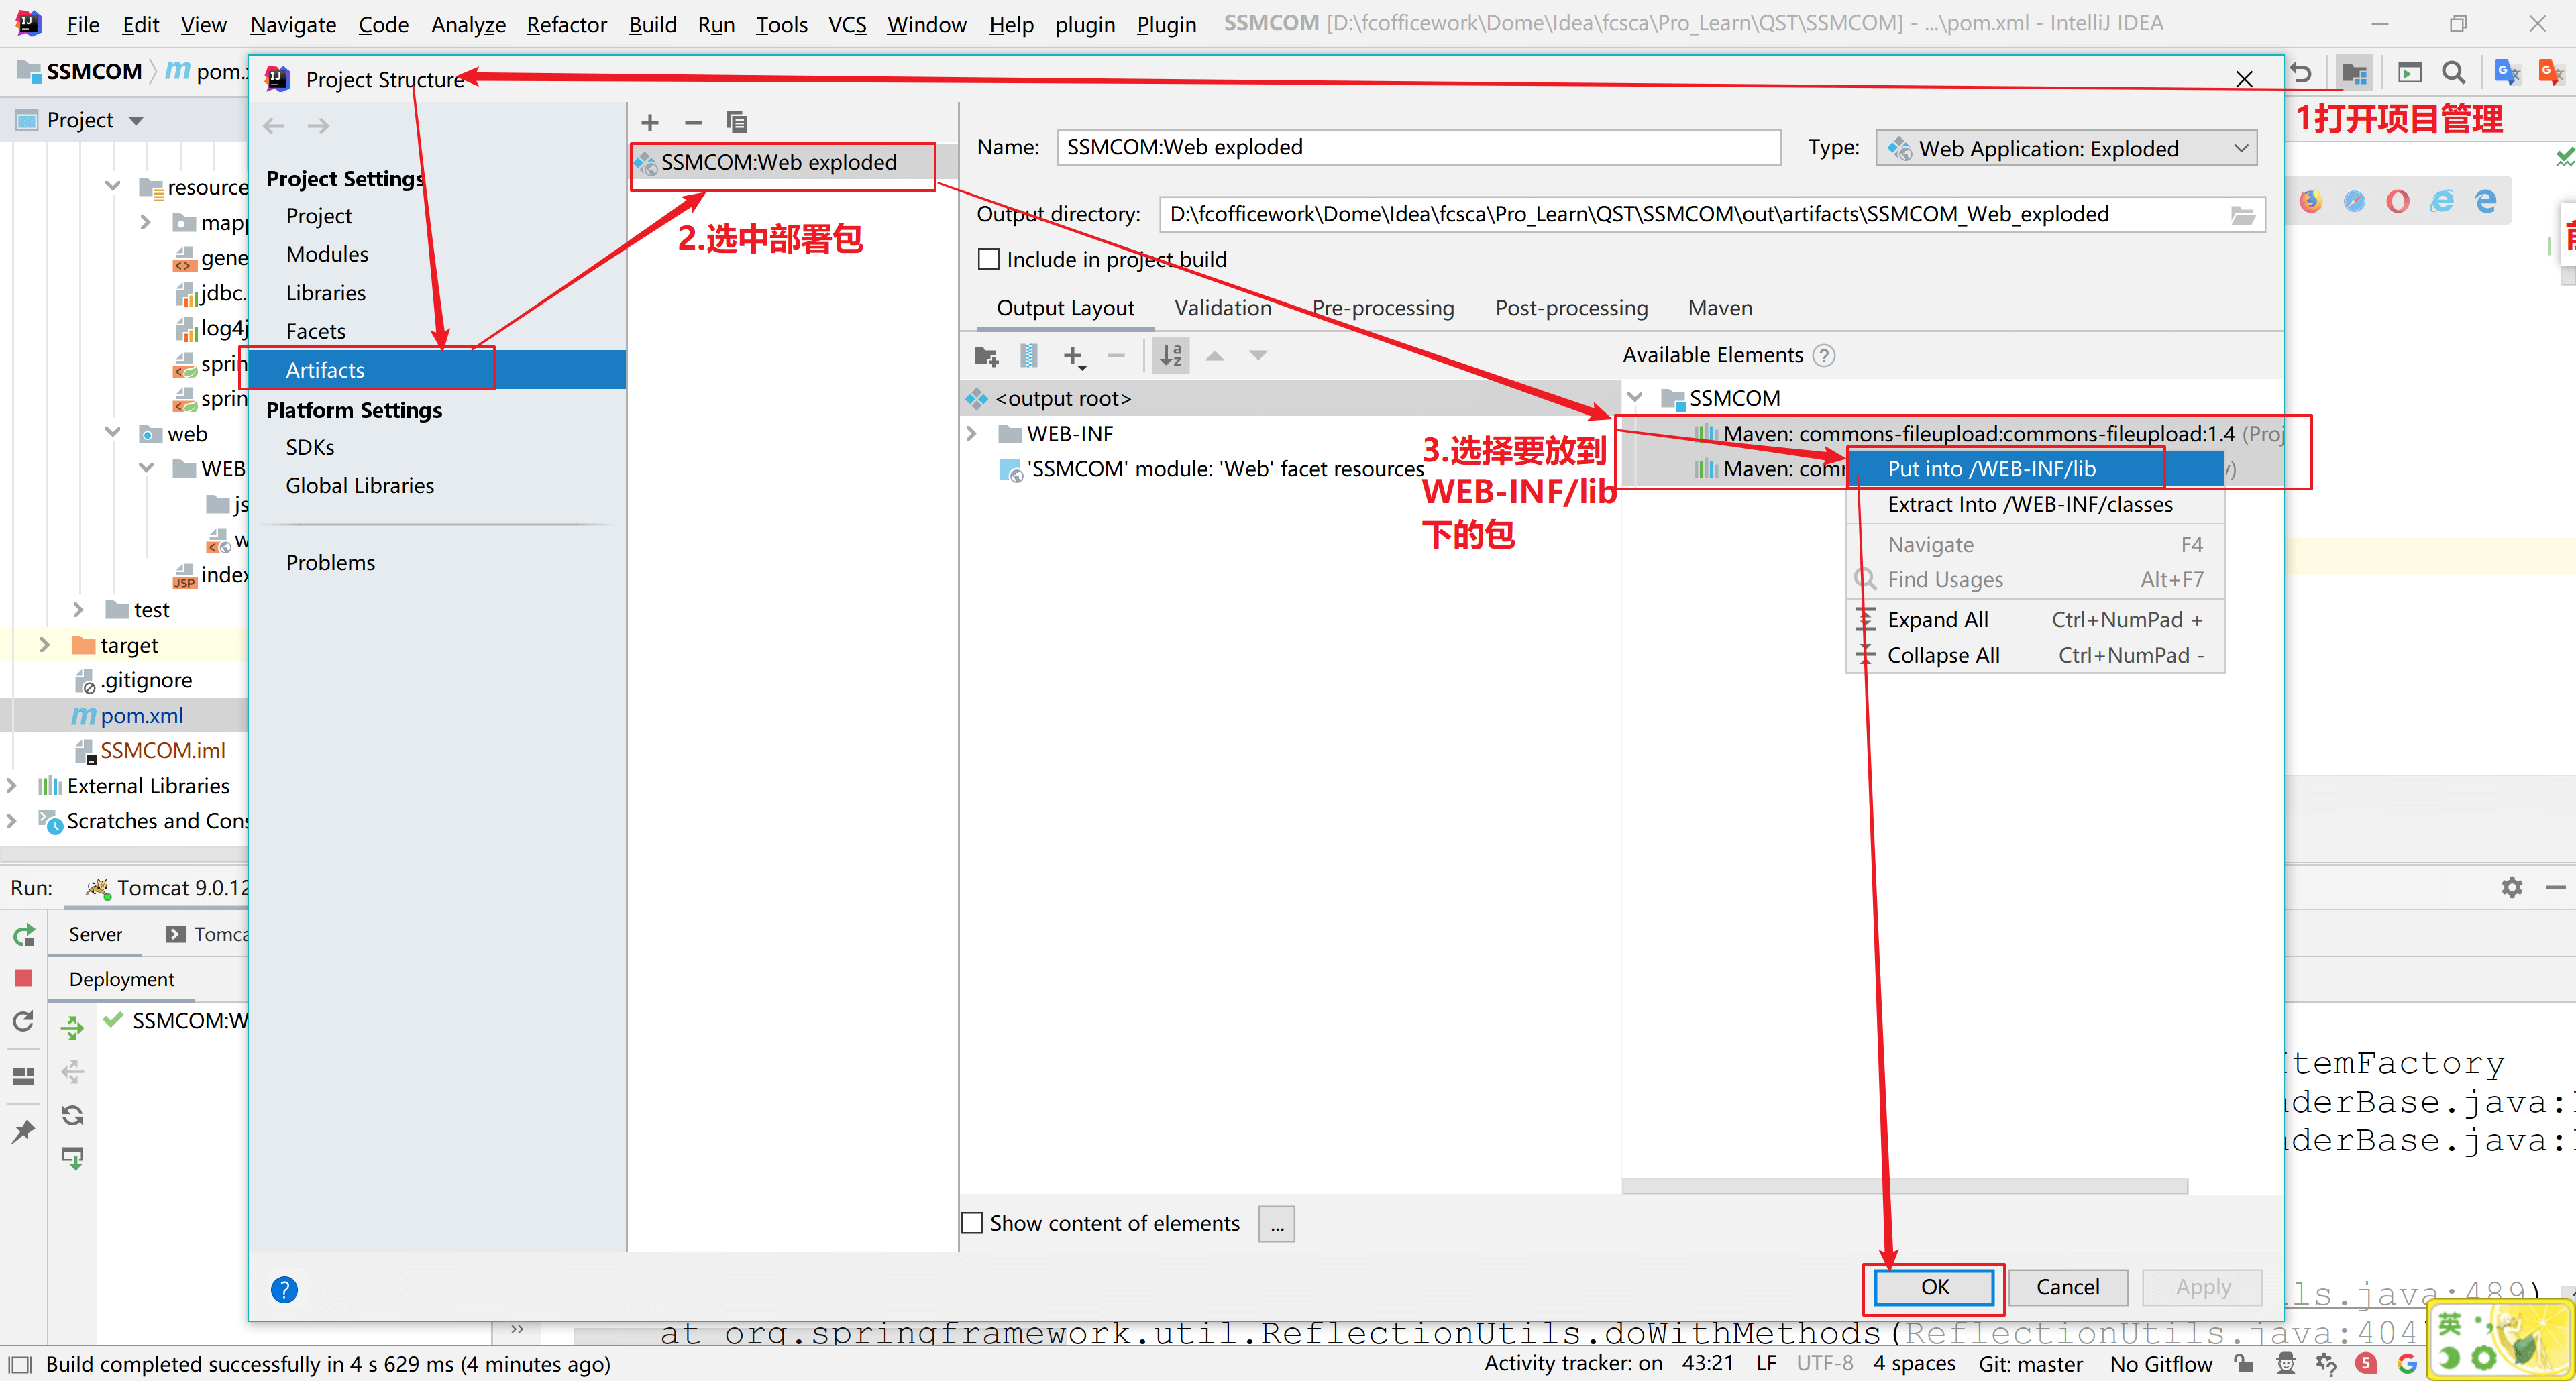Collapse the SSMCOM available elements node
The width and height of the screenshot is (2576, 1381).
point(1635,398)
